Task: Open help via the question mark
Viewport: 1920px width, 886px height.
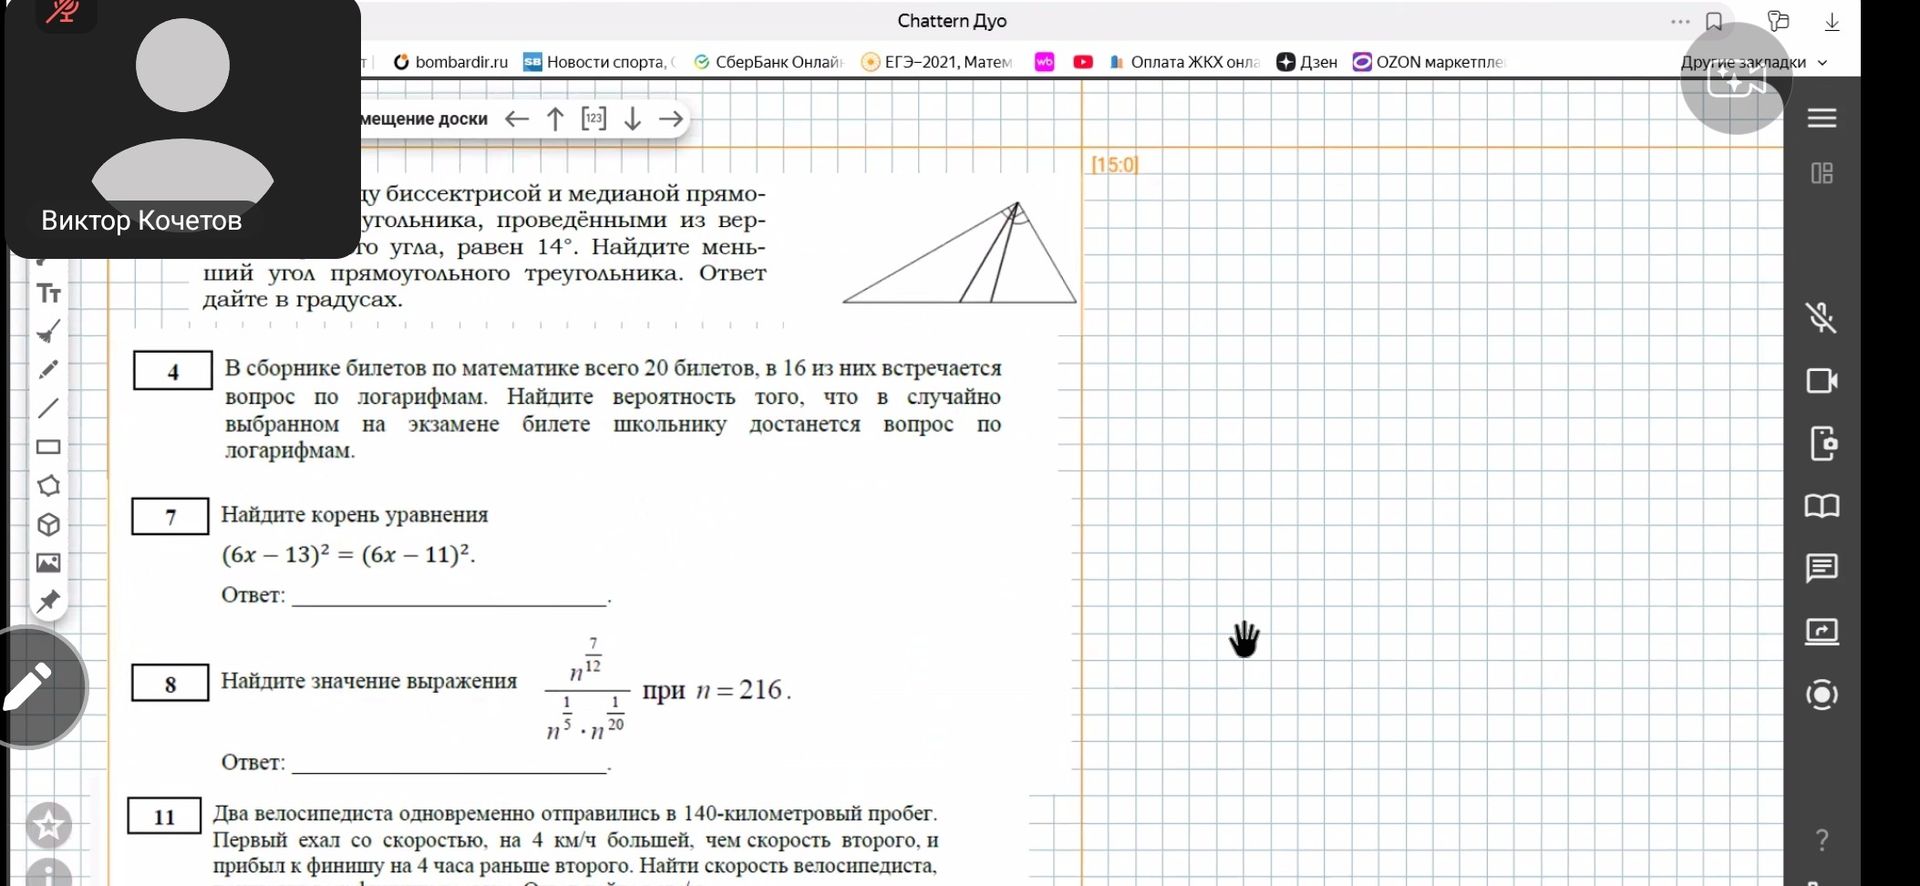Action: click(x=1822, y=840)
